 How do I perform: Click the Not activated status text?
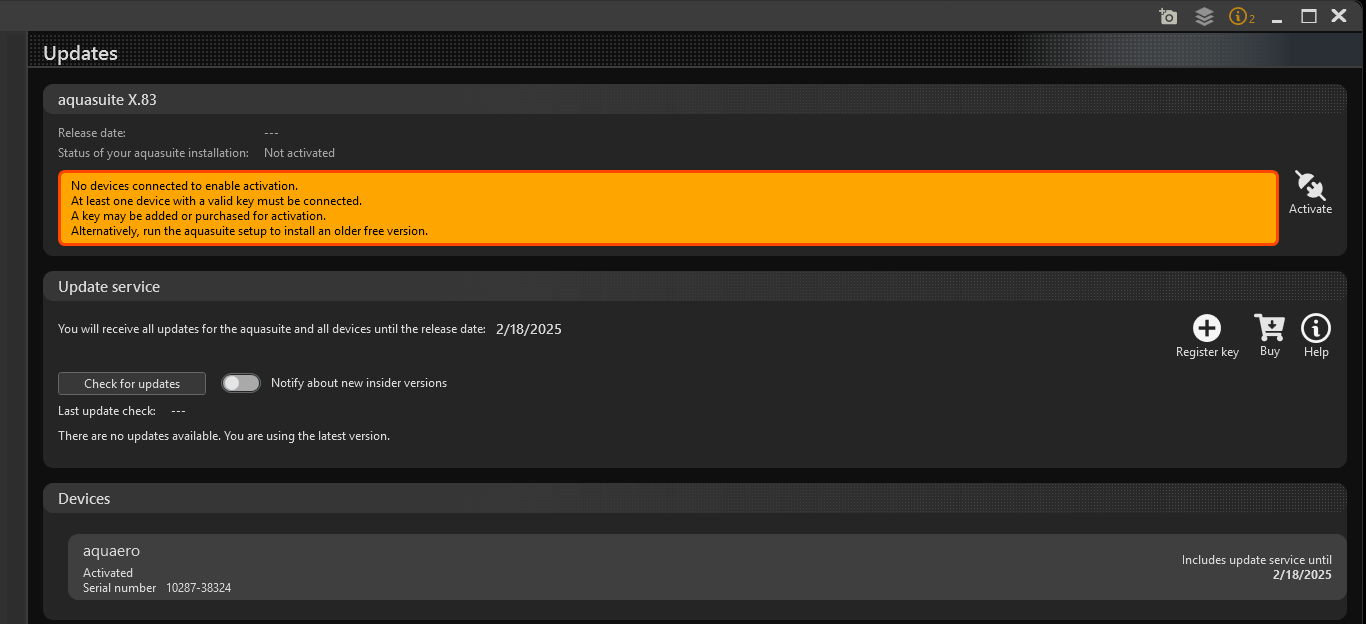(299, 153)
